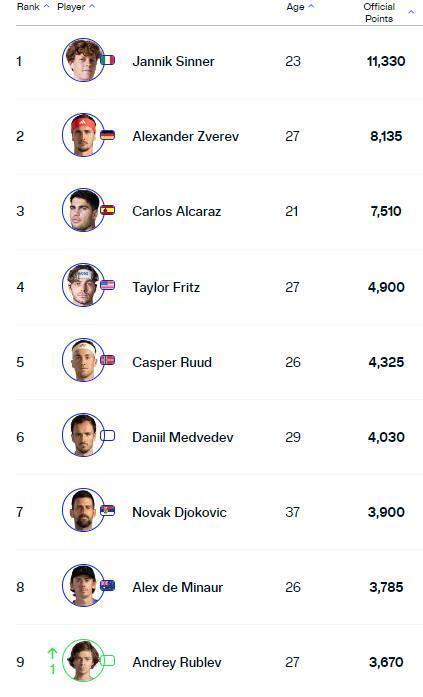Viewport: 423px width, 697px height.
Task: Open Alexander Zverev's player name link
Action: 185,136
